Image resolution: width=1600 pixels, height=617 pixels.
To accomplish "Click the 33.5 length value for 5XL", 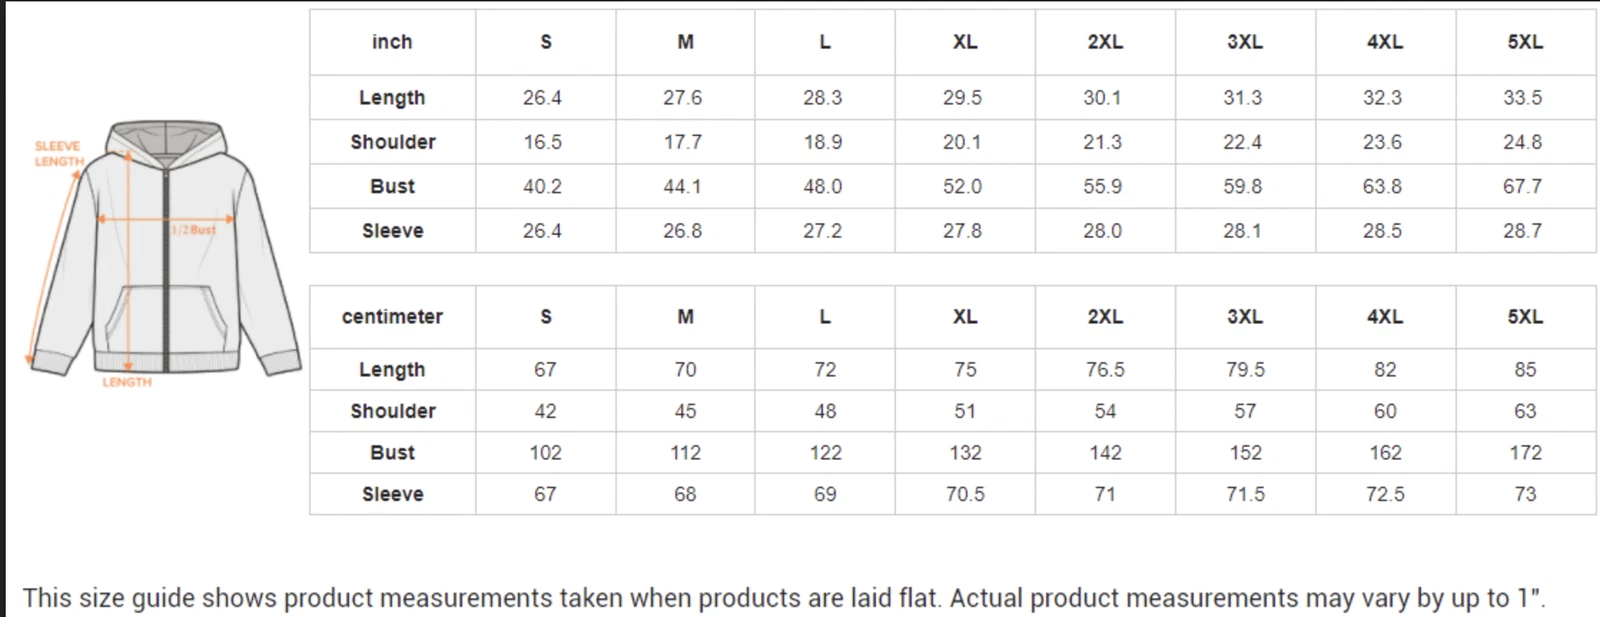I will [x=1522, y=98].
